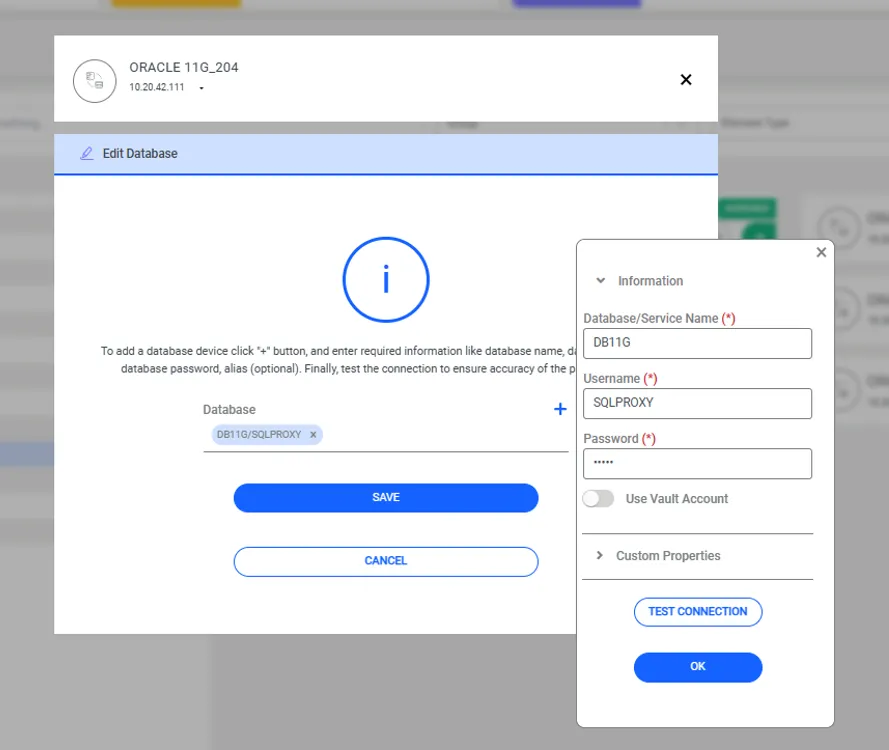Screen dimensions: 889x750
Task: Test the database connection
Action: click(697, 612)
